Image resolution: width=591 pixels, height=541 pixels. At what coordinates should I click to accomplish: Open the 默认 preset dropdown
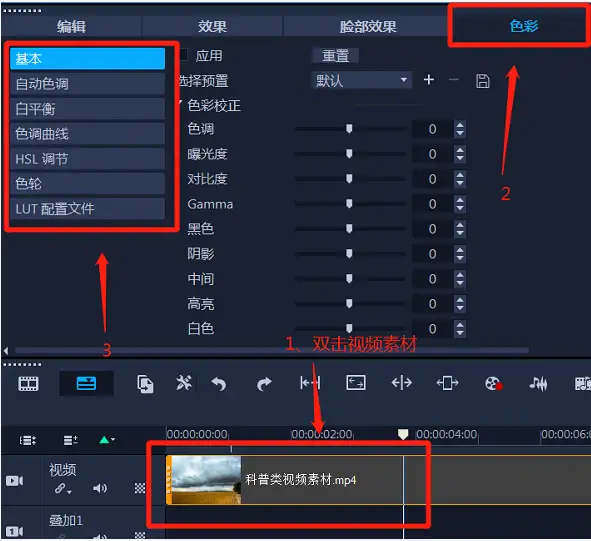[x=361, y=80]
